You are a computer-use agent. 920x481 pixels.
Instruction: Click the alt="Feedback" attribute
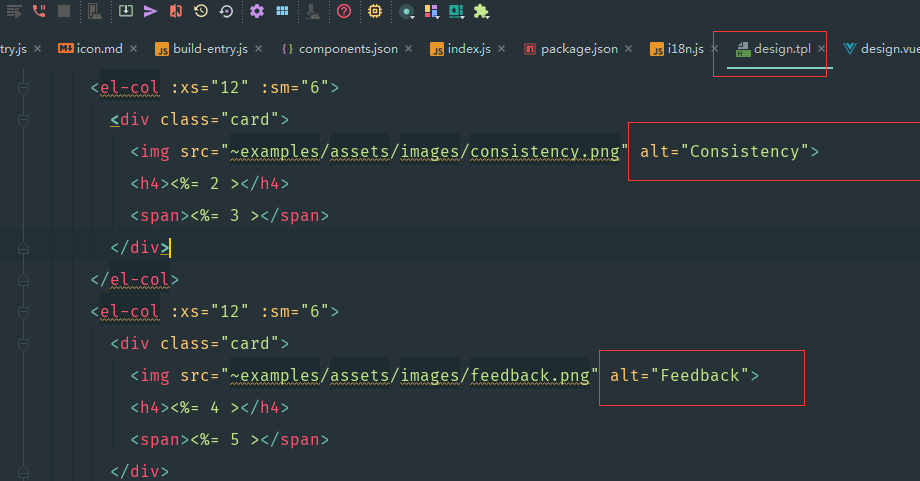point(679,376)
